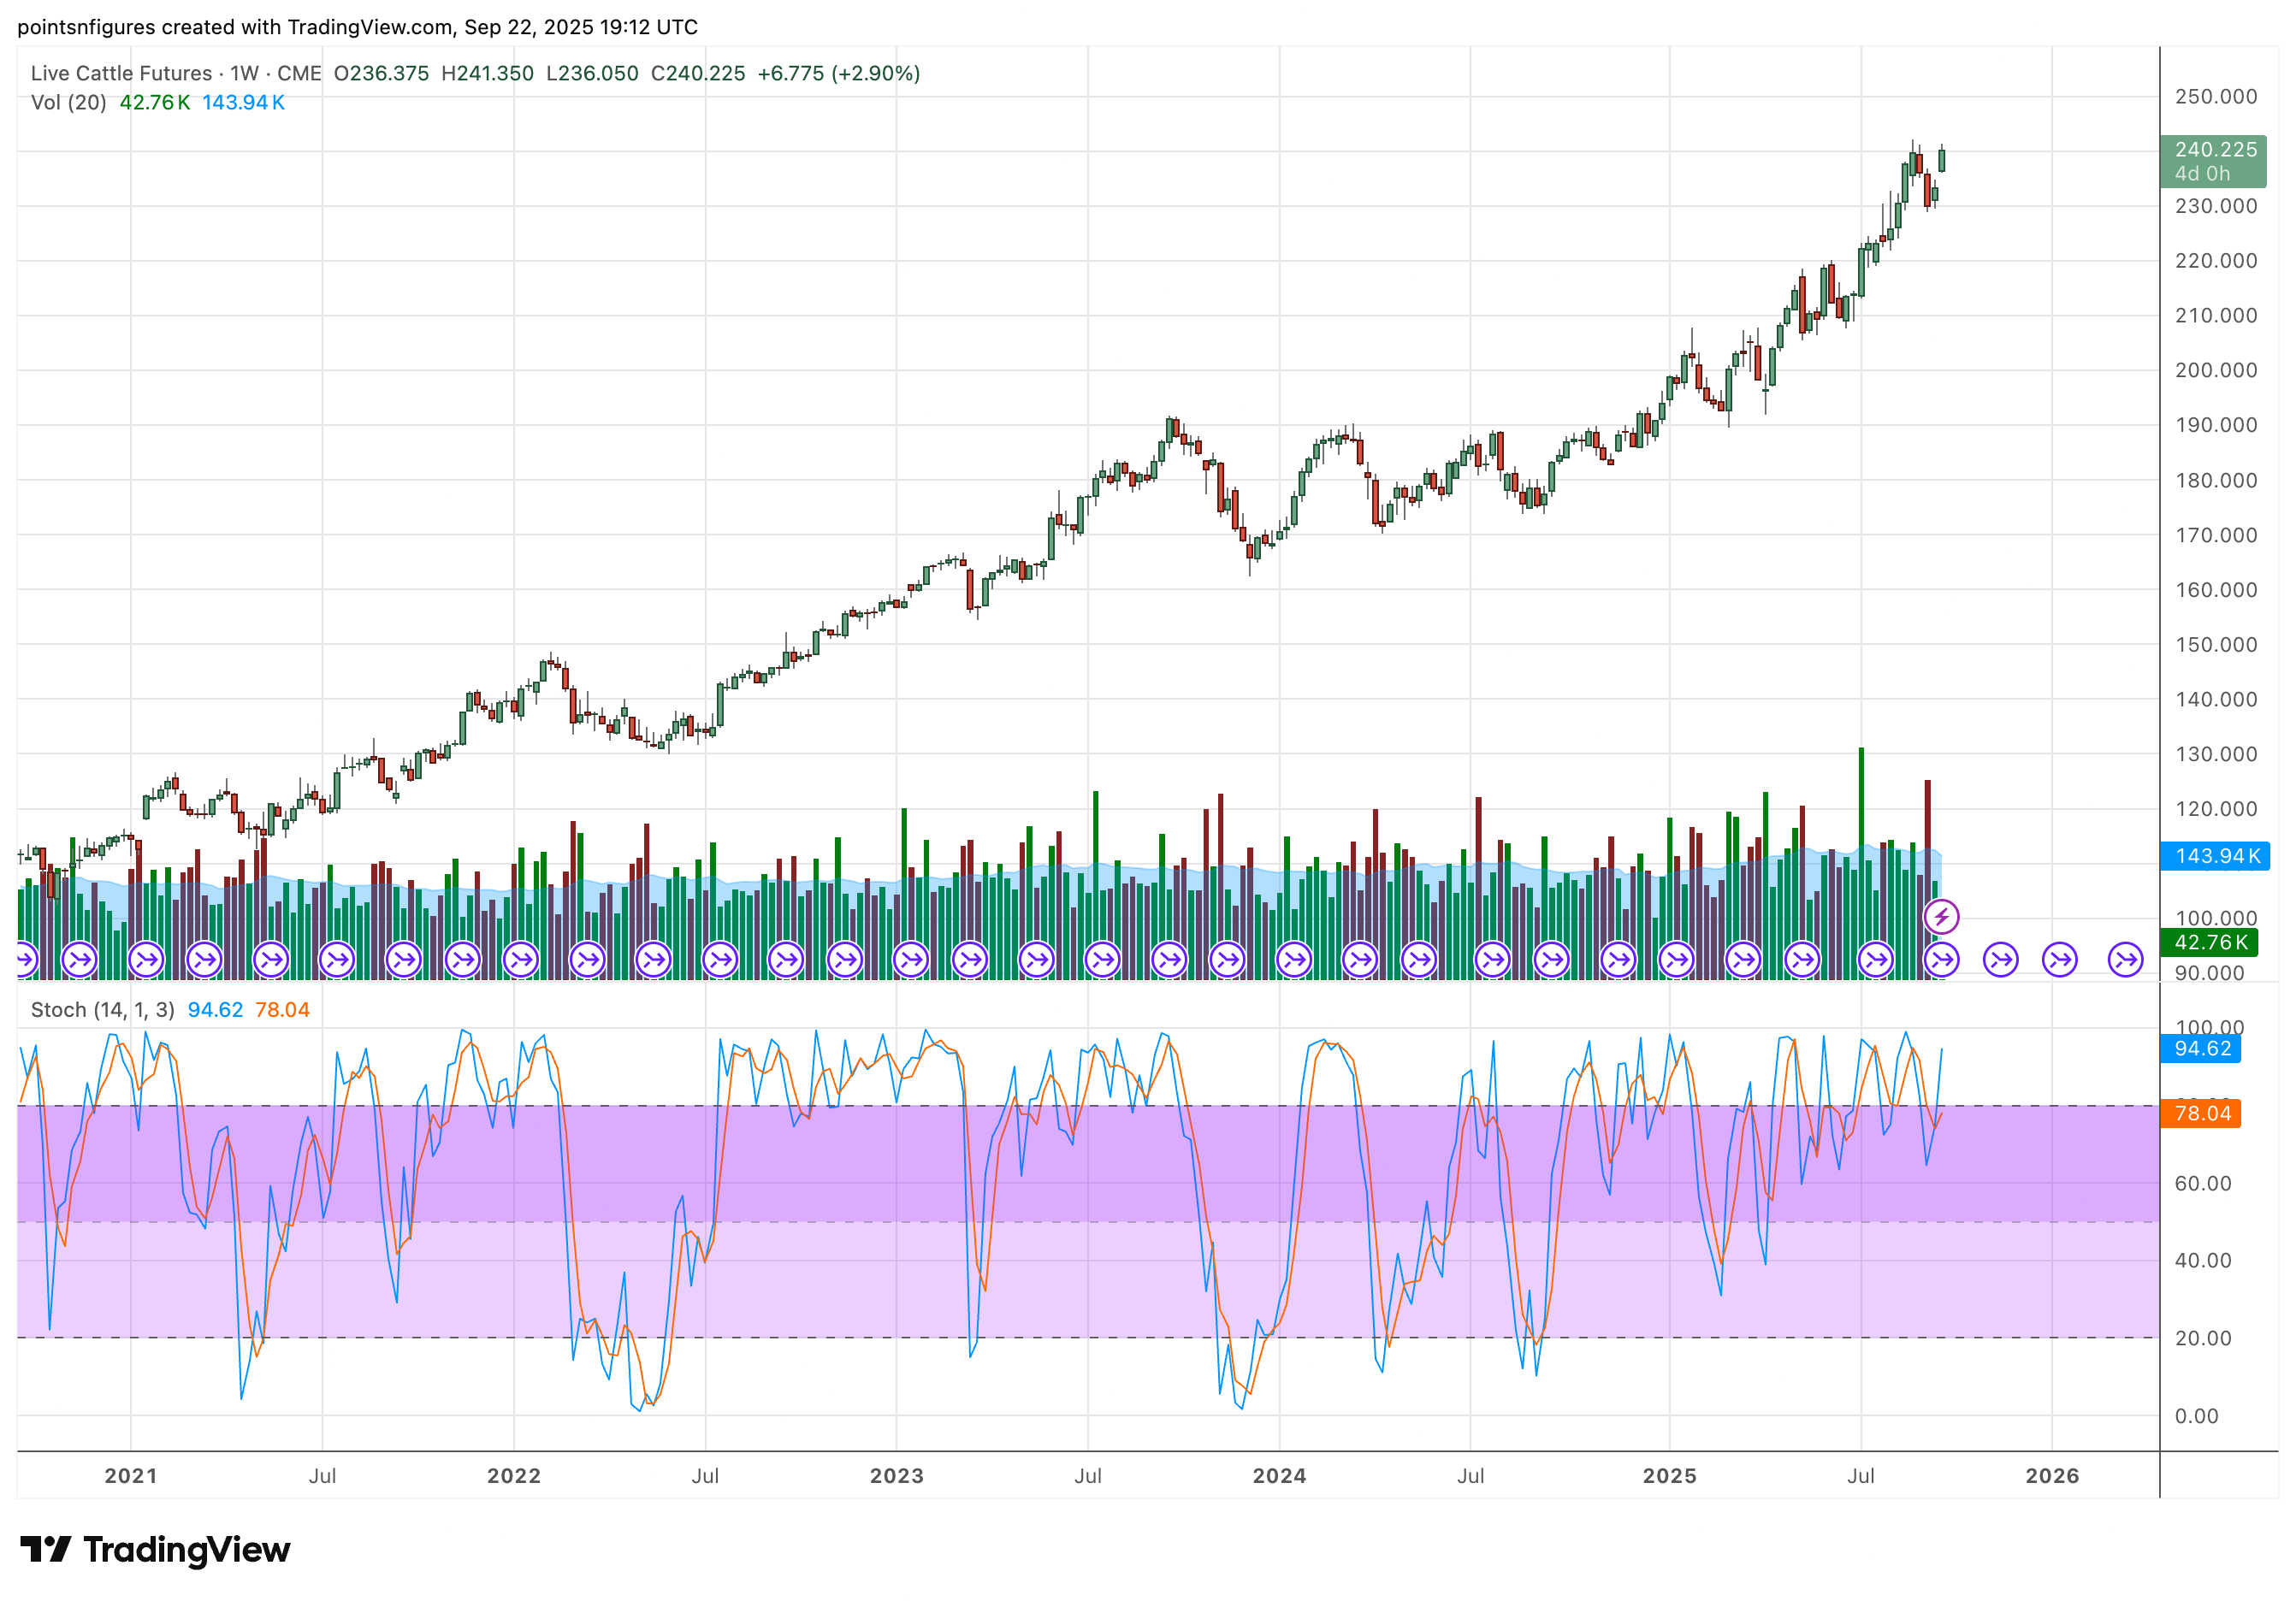Click the green 42.76K volume tag

2209,942
